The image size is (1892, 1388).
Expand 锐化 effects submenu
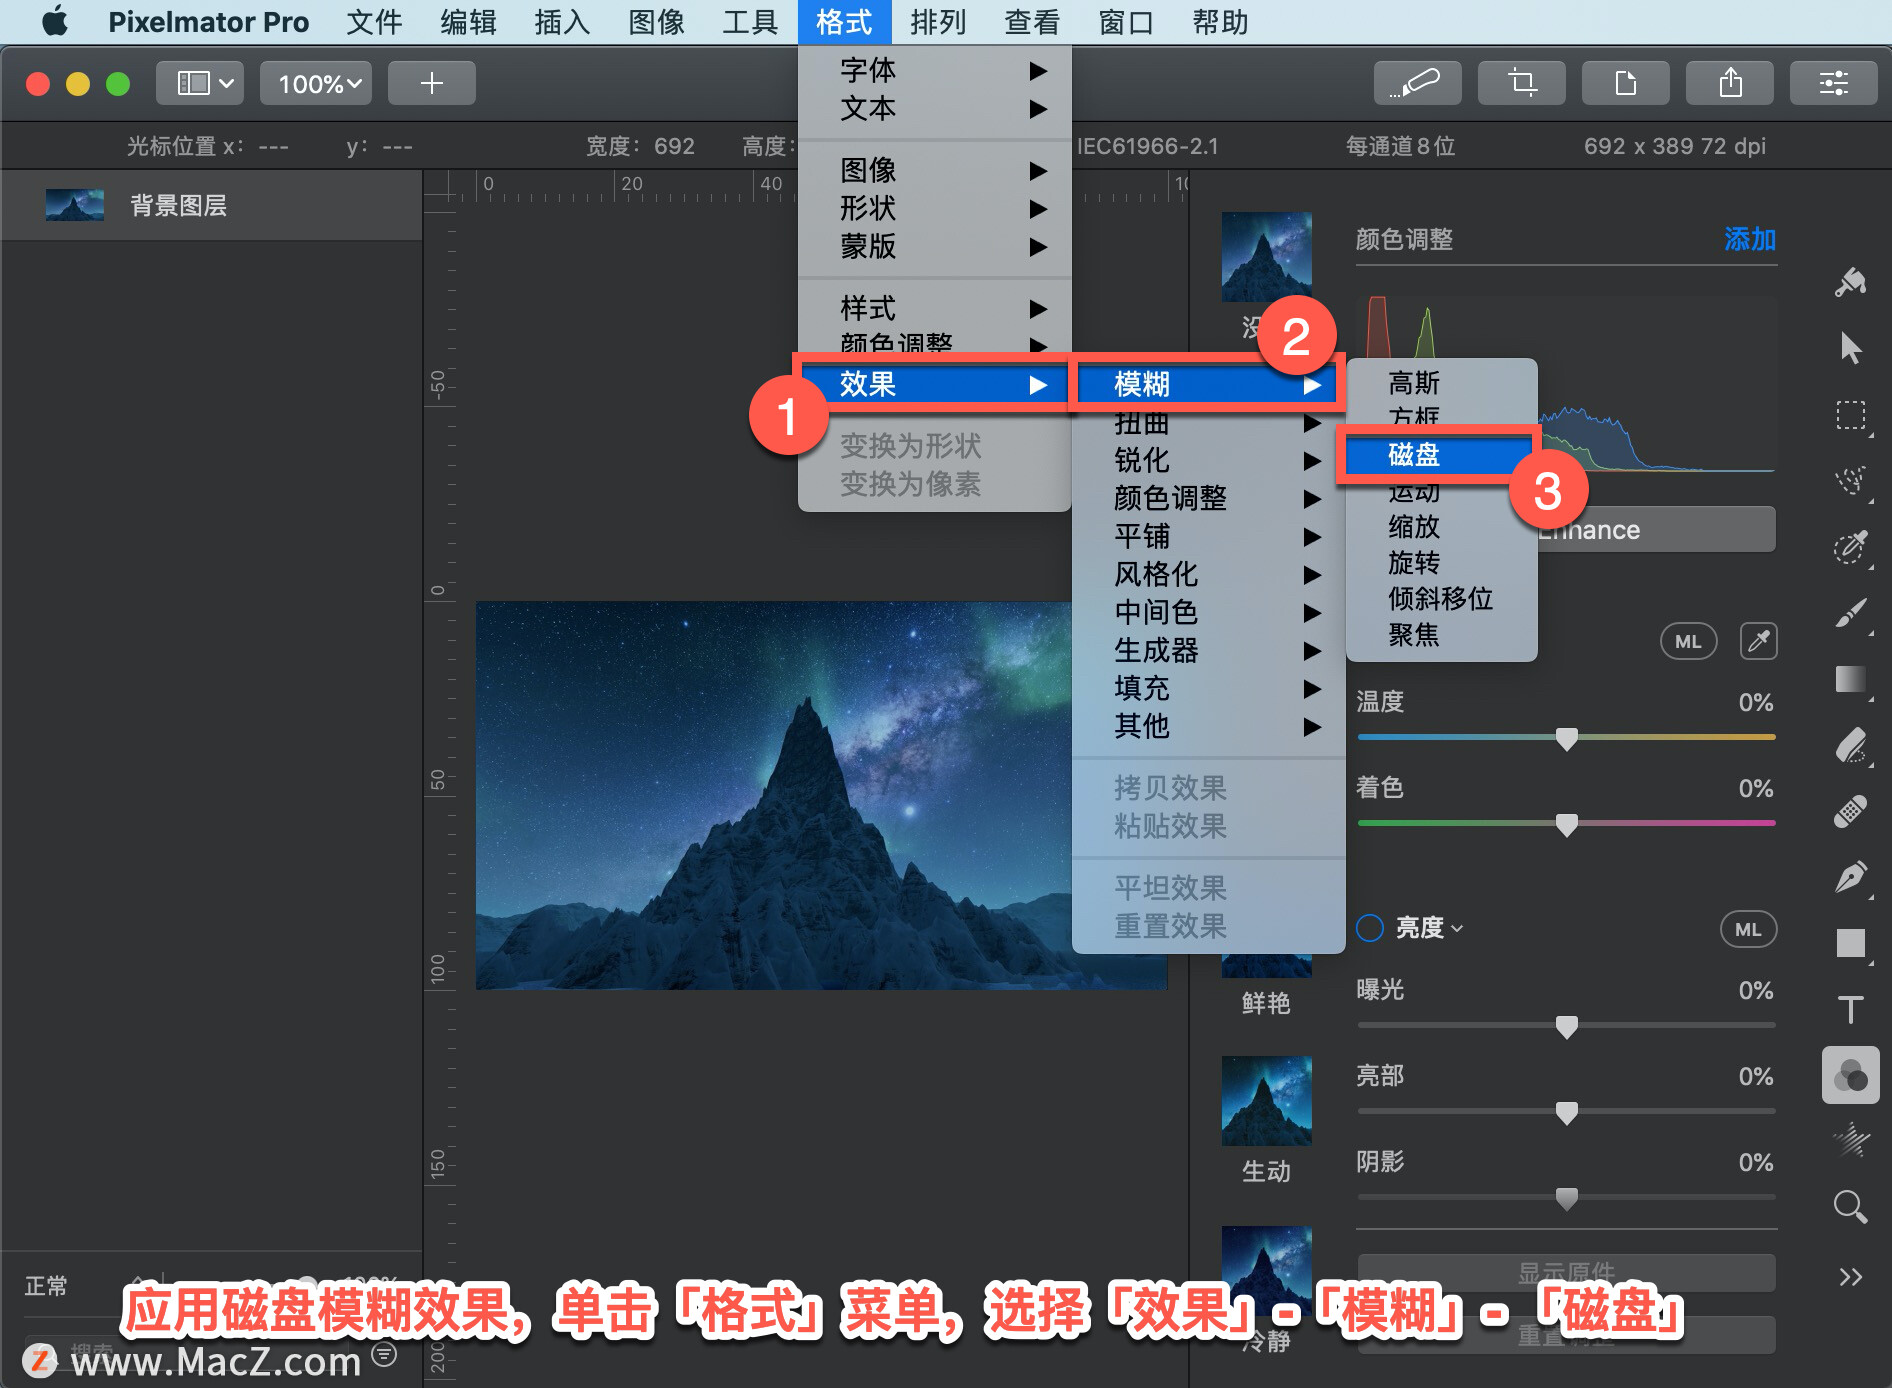(x=1208, y=460)
